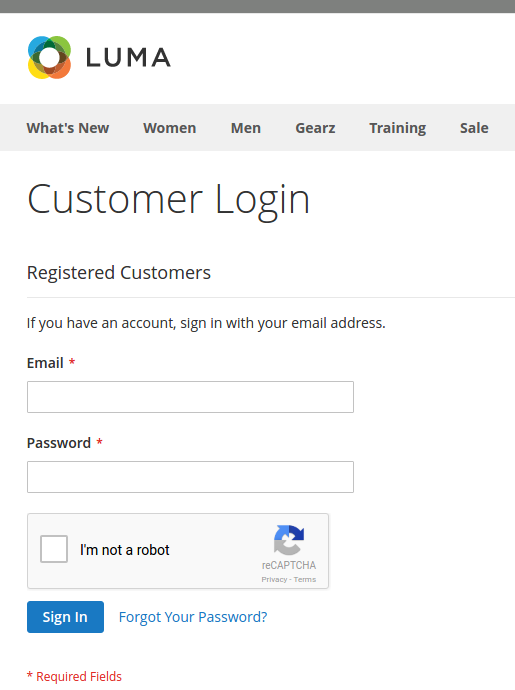Open the reCAPTCHA Privacy link

click(x=274, y=580)
